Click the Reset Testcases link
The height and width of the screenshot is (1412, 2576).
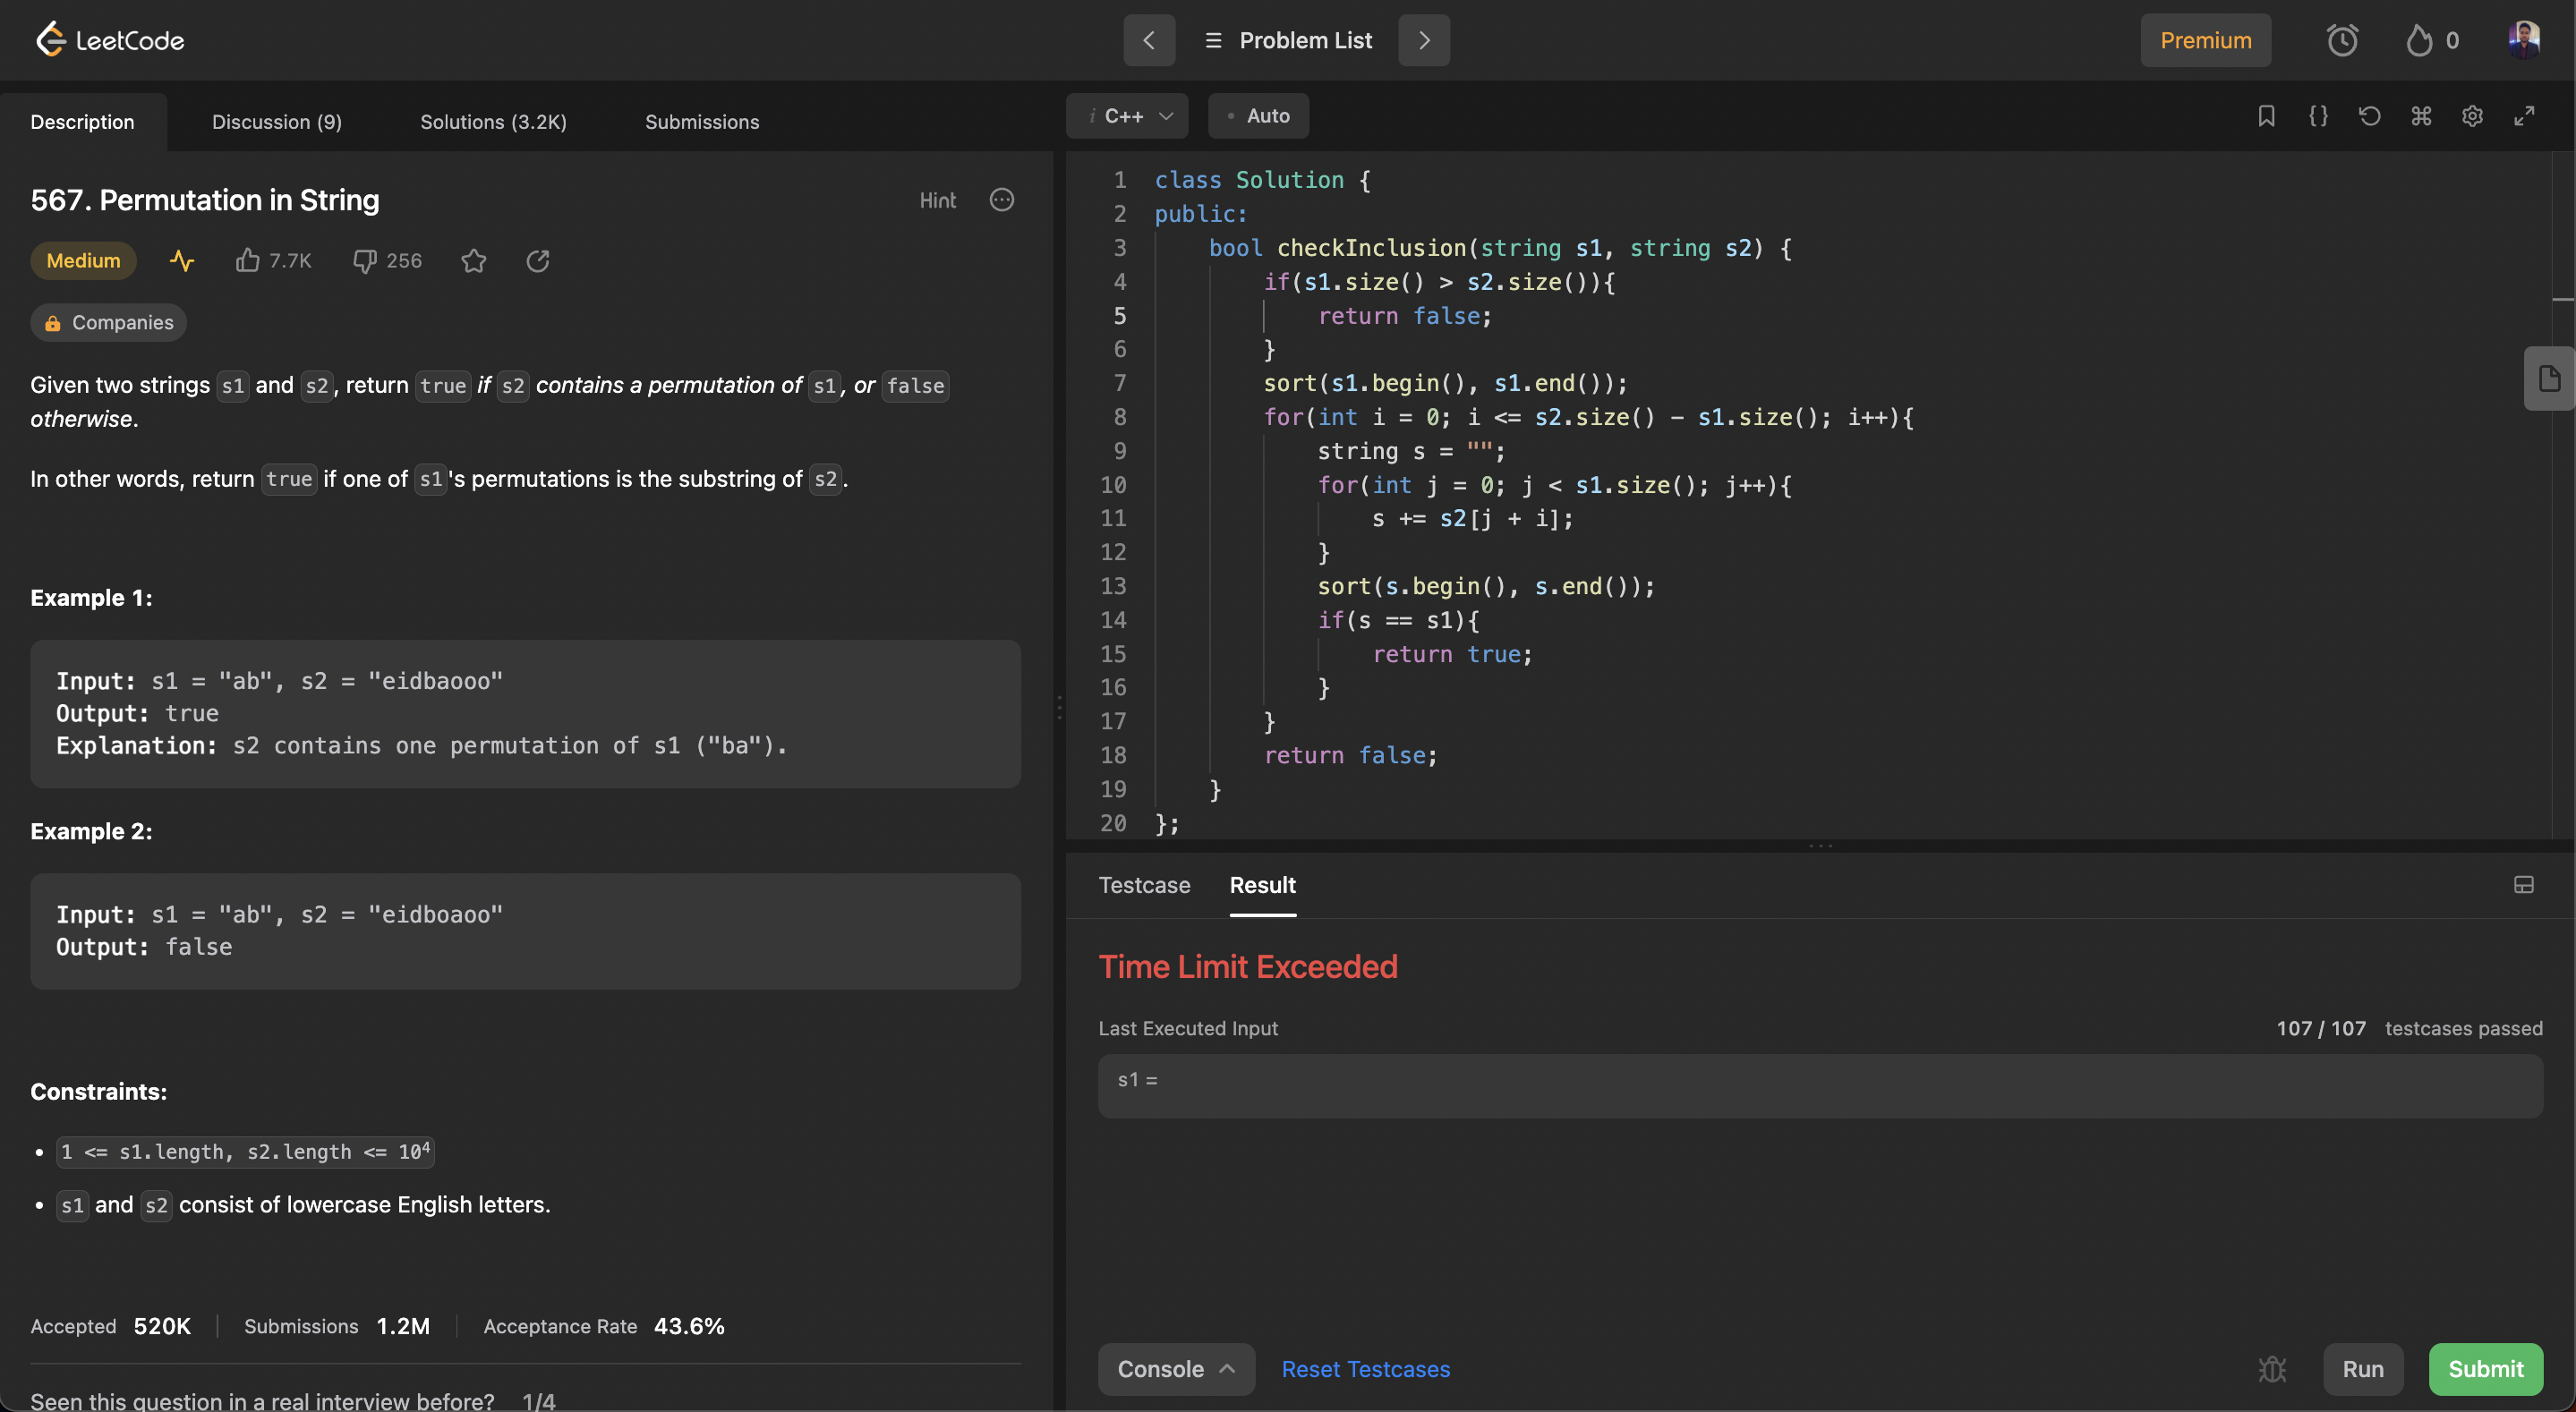click(x=1365, y=1369)
